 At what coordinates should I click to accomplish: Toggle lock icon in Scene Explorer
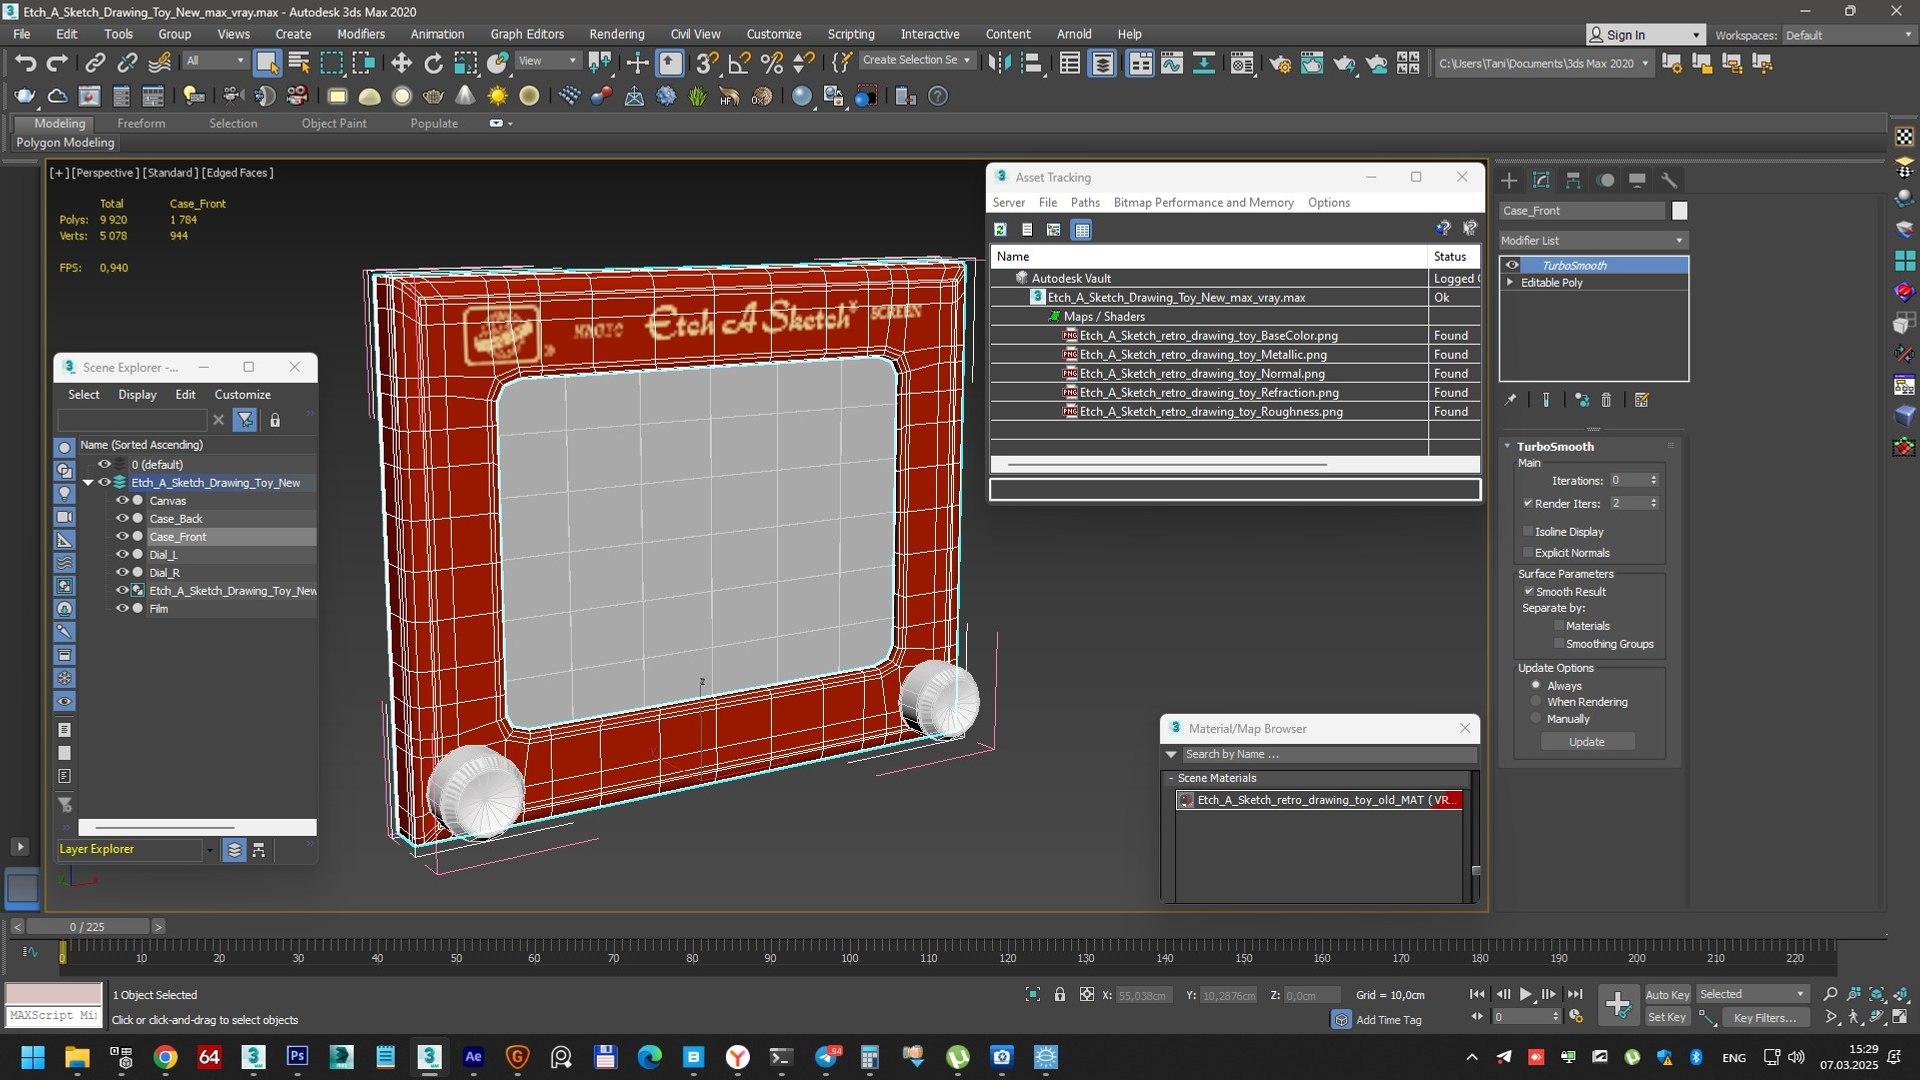point(275,420)
